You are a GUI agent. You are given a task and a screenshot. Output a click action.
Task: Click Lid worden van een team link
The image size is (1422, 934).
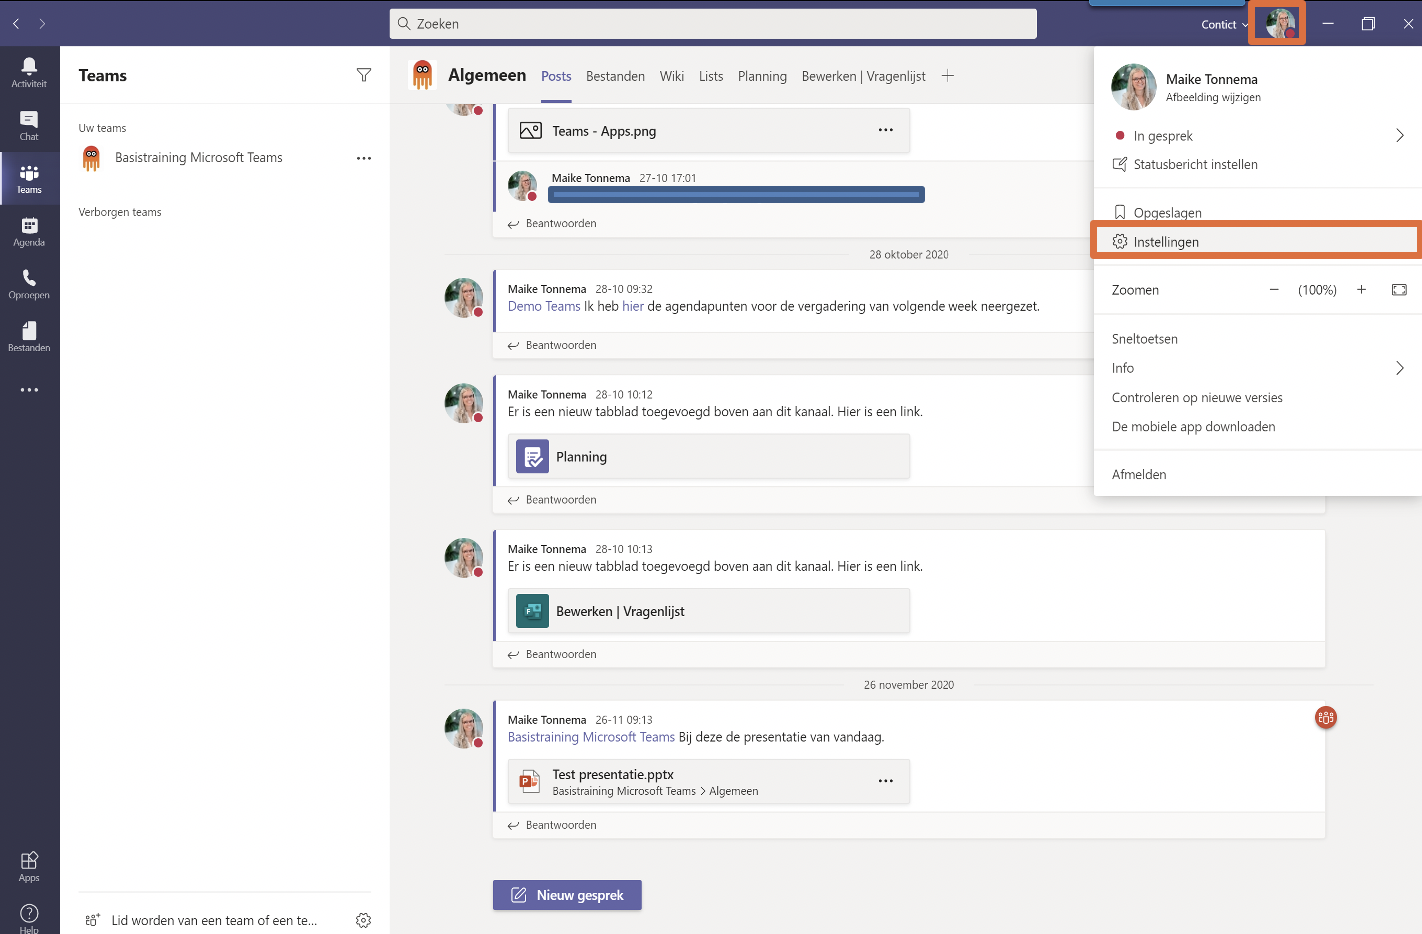coord(214,920)
